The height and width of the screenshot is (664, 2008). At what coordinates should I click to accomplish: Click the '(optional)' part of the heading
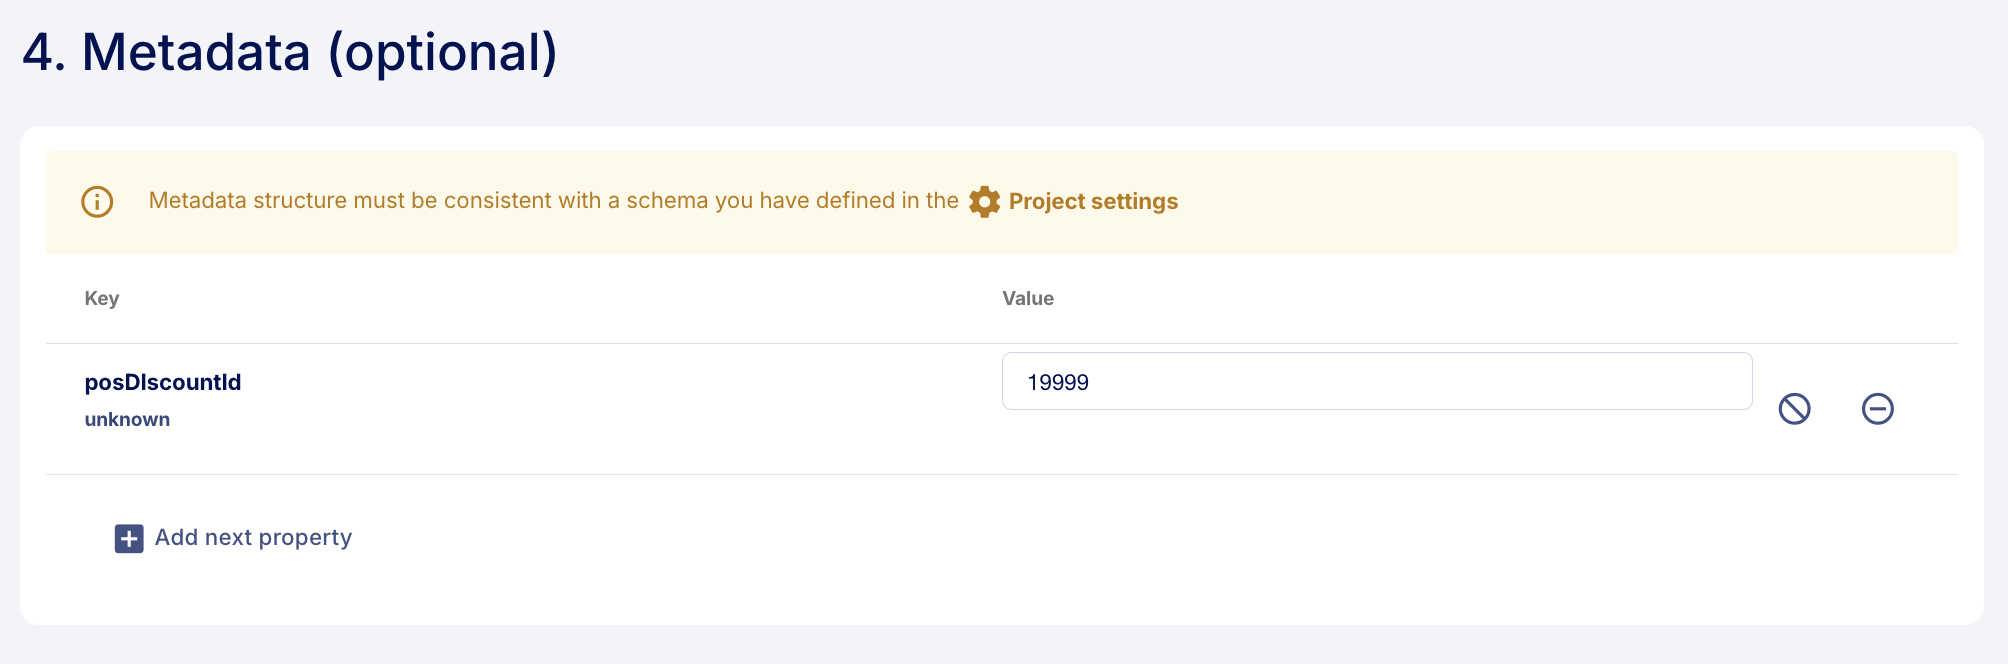click(443, 52)
